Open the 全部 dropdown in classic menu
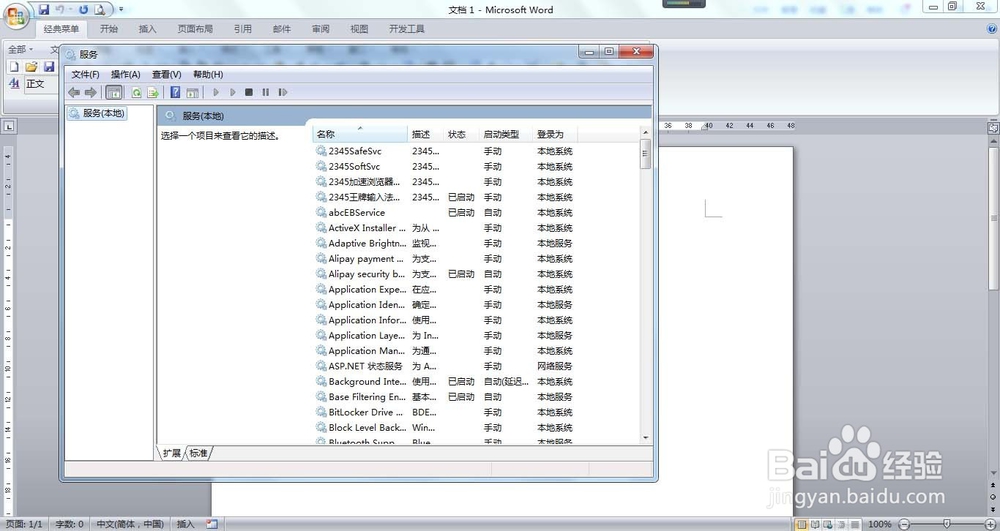 pyautogui.click(x=20, y=49)
